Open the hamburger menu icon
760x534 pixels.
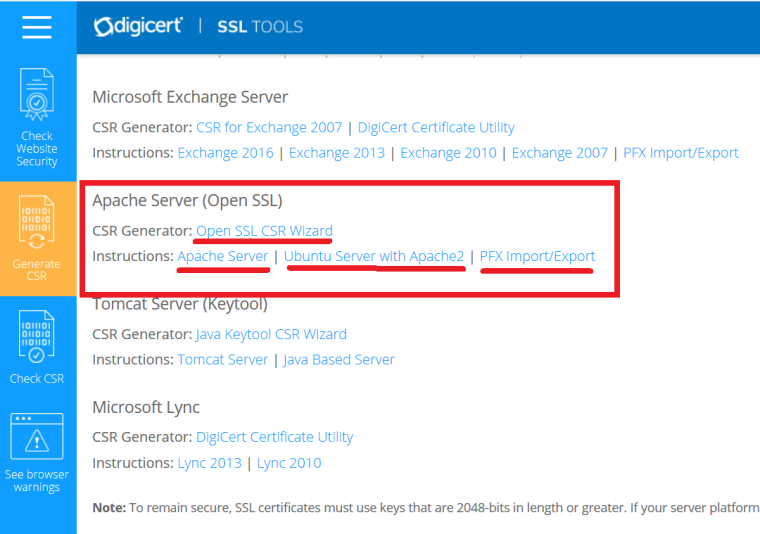tap(37, 27)
